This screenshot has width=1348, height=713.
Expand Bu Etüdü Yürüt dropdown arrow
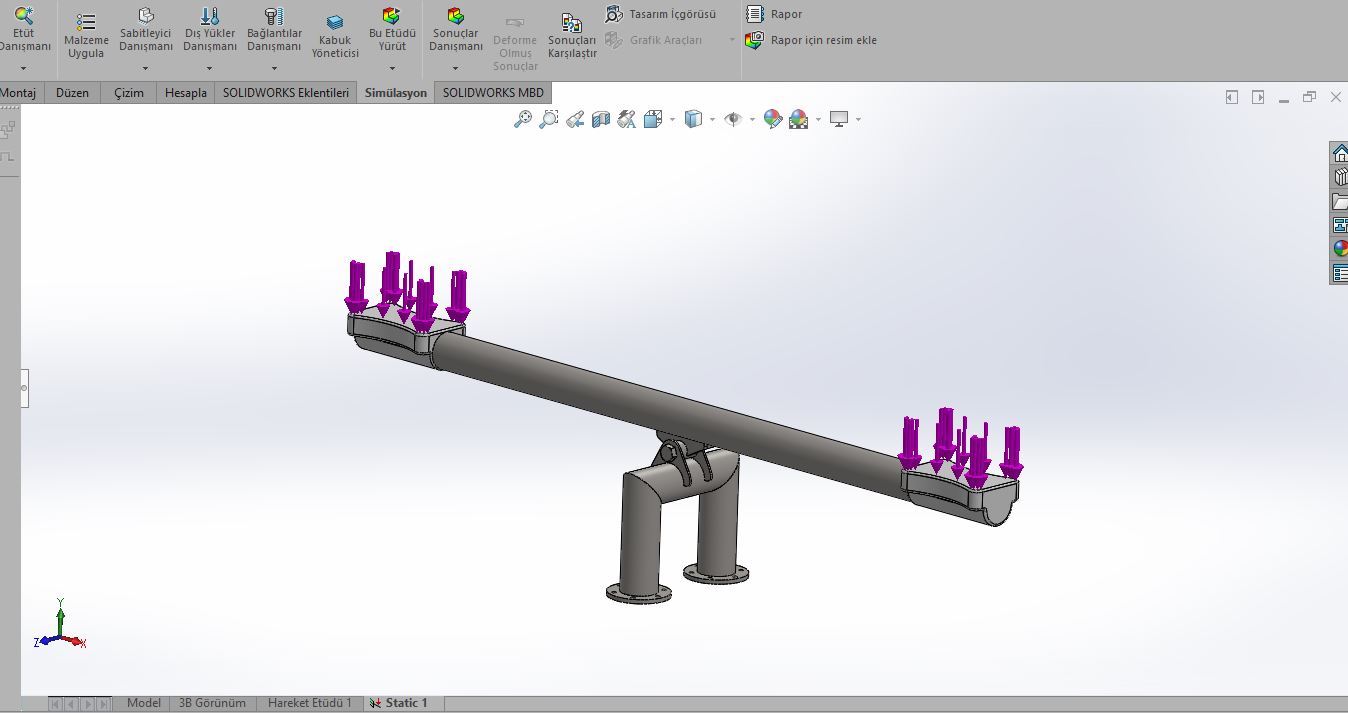[392, 68]
